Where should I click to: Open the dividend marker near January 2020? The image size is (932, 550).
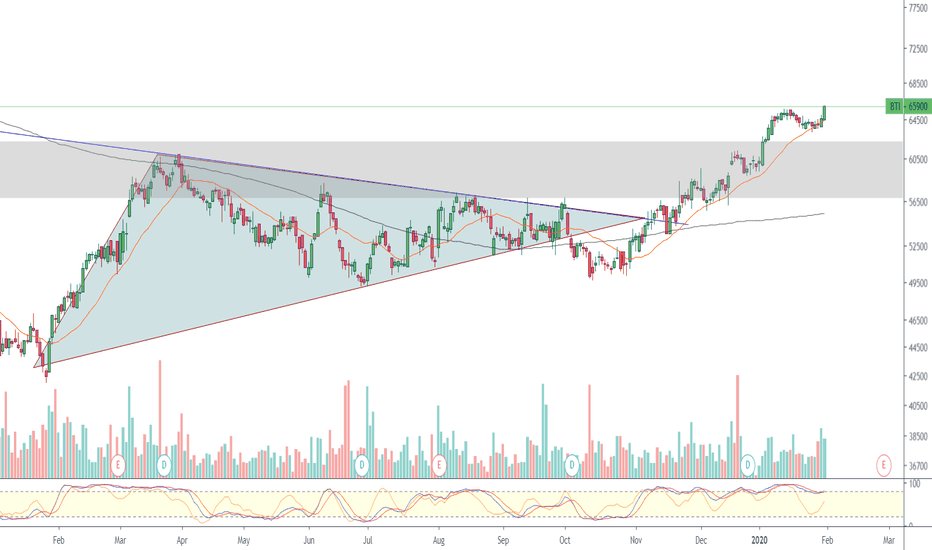(748, 464)
